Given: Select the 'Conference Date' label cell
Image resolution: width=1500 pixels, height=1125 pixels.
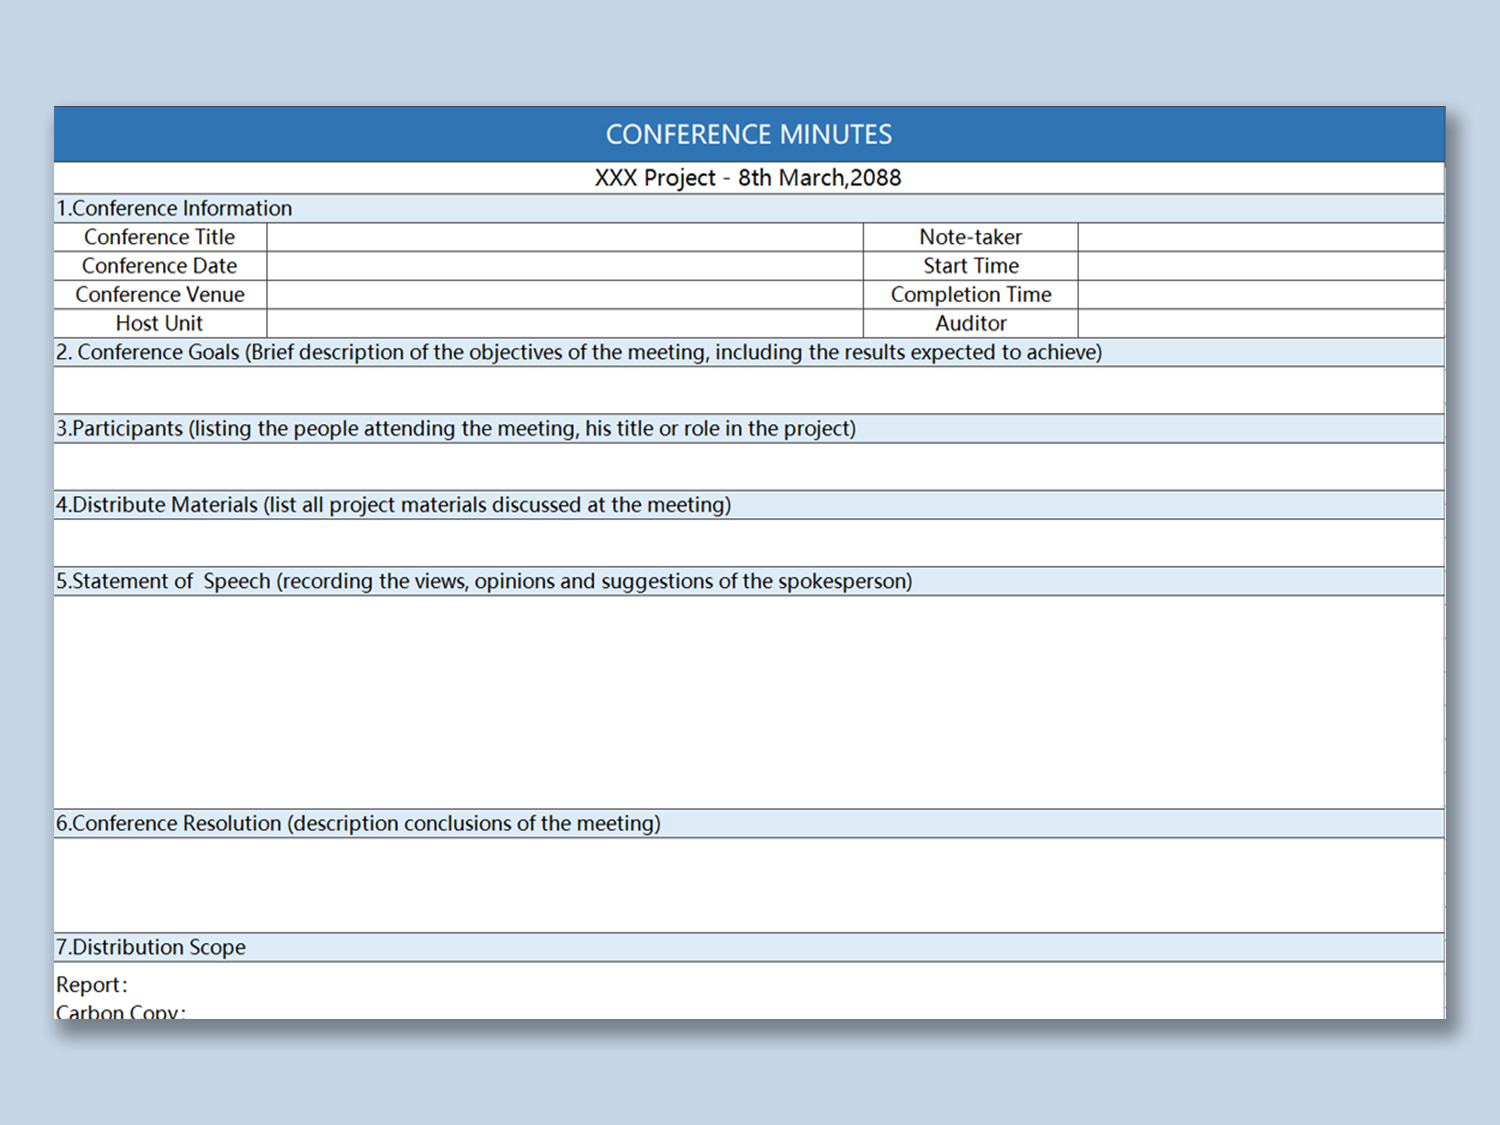Looking at the screenshot, I should pyautogui.click(x=160, y=266).
